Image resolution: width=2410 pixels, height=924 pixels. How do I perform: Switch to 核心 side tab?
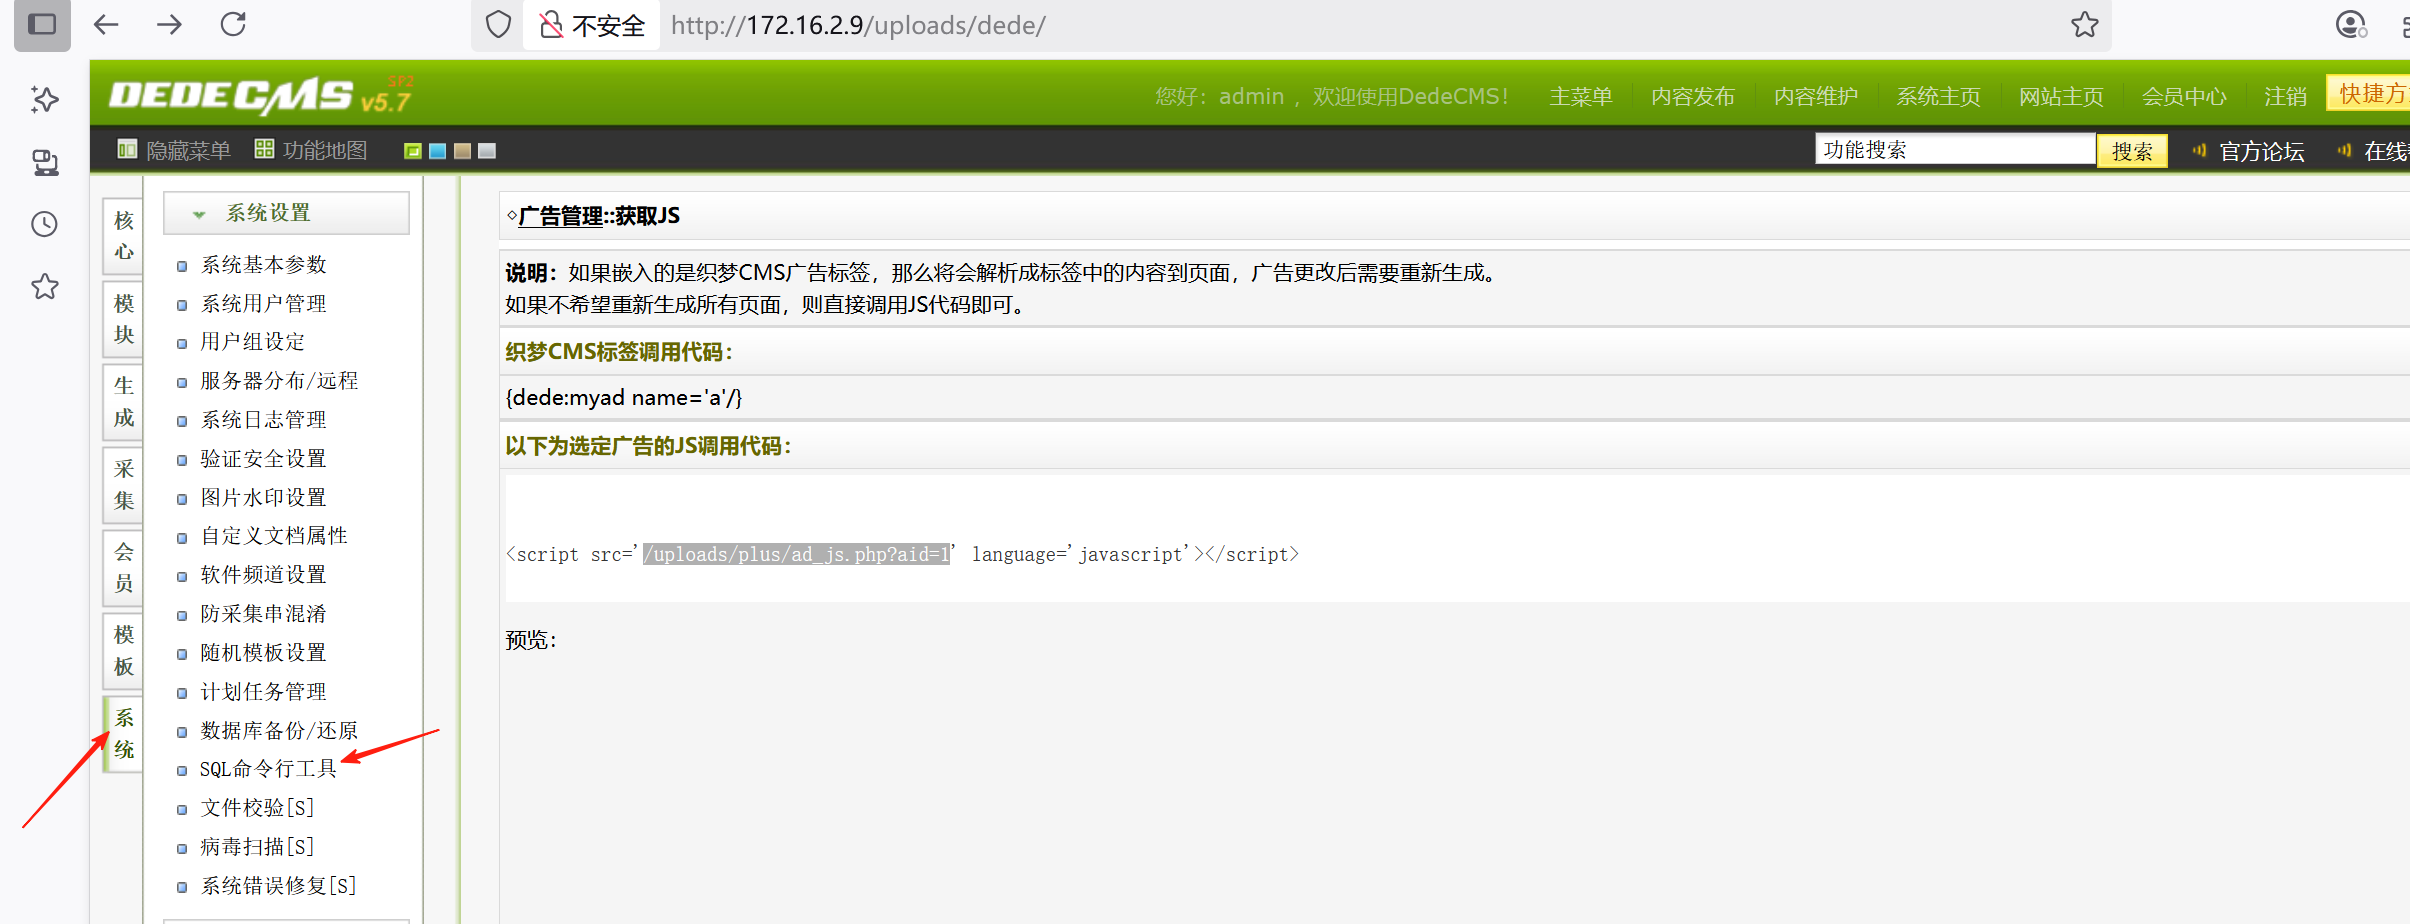click(x=123, y=236)
